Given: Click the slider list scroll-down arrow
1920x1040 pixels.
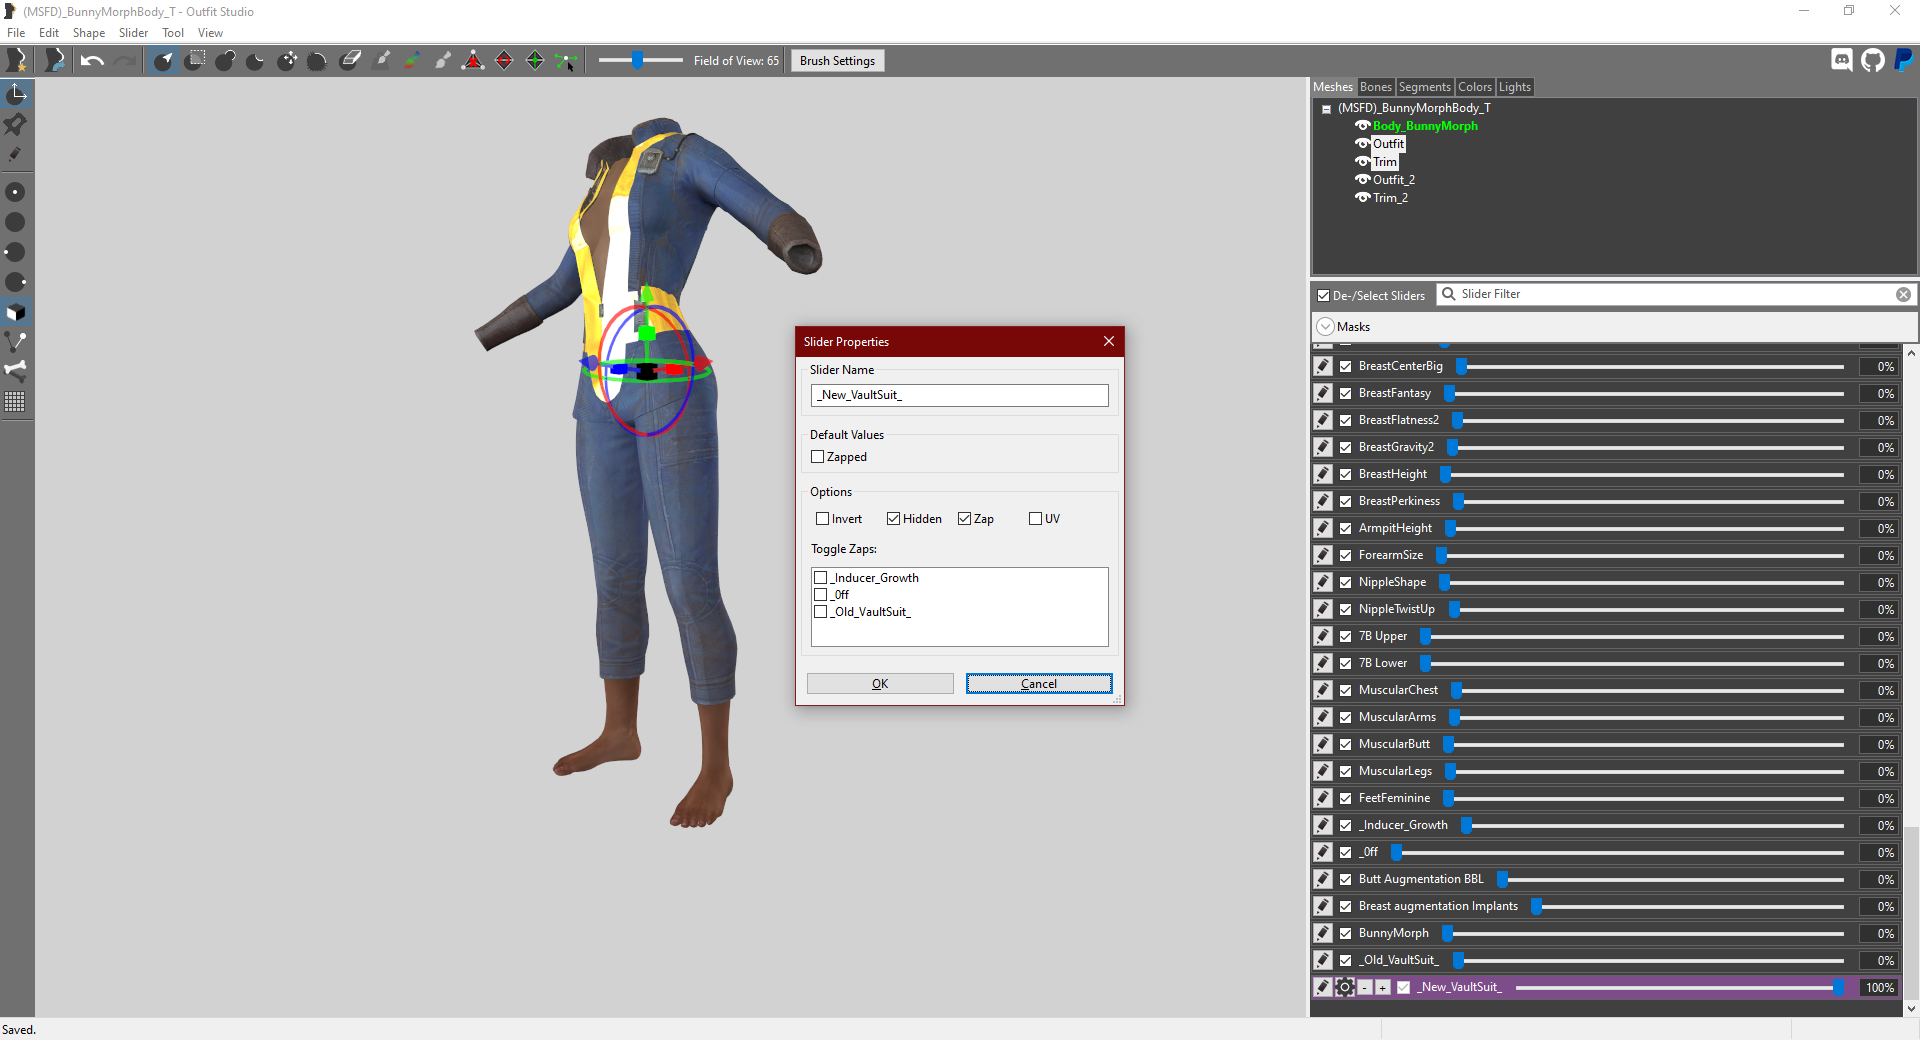Looking at the screenshot, I should [x=1911, y=1009].
